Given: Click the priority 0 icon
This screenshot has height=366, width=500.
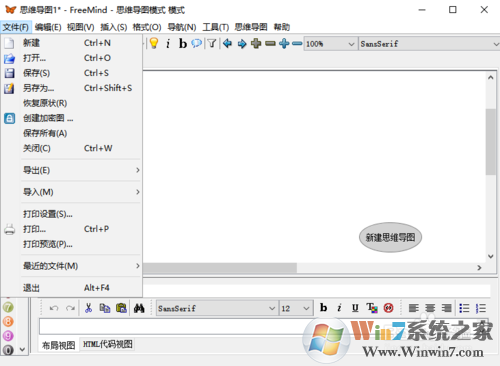Looking at the screenshot, I should (x=8, y=350).
